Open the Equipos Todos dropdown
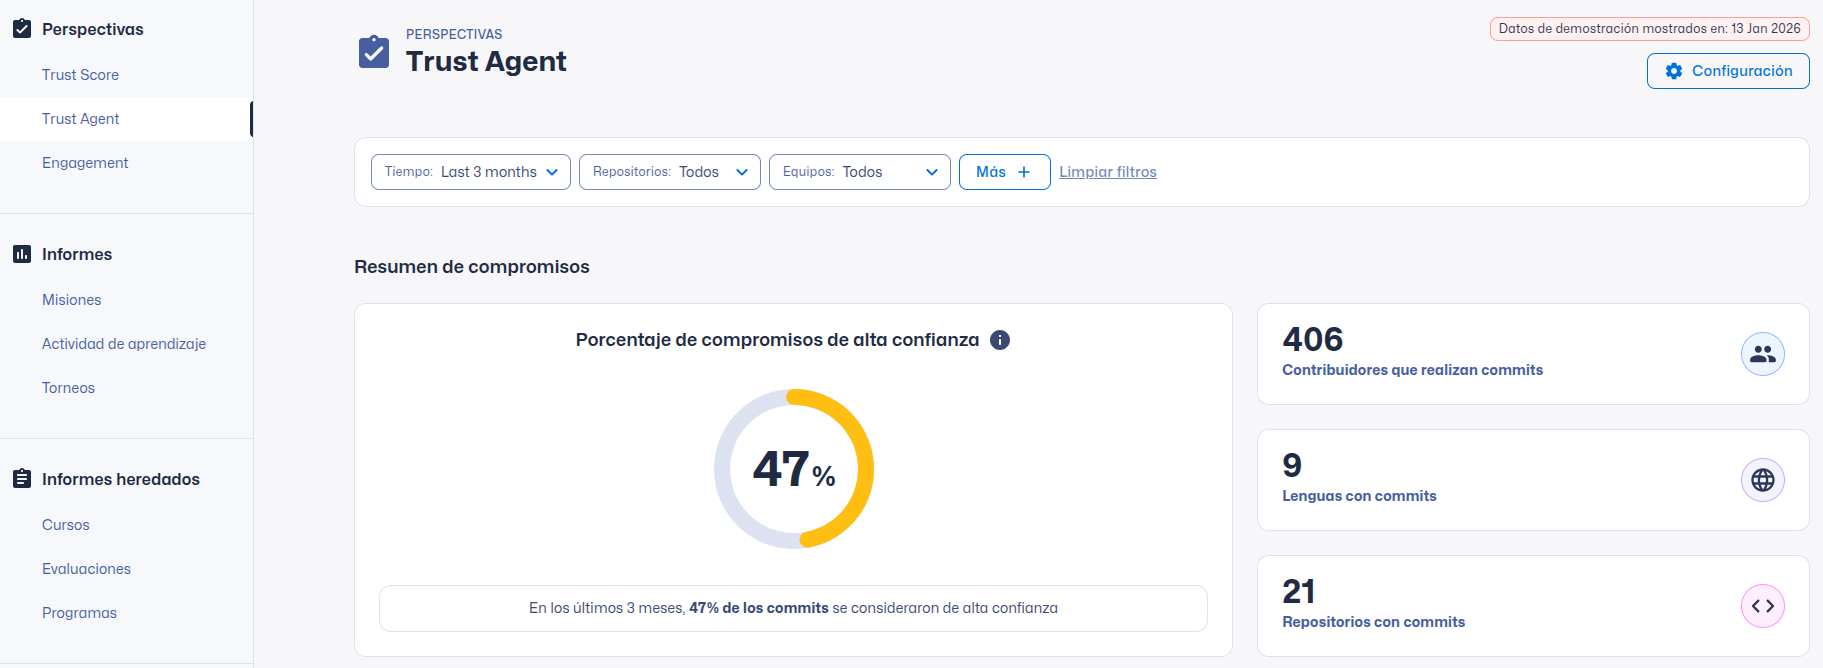1823x668 pixels. (860, 172)
